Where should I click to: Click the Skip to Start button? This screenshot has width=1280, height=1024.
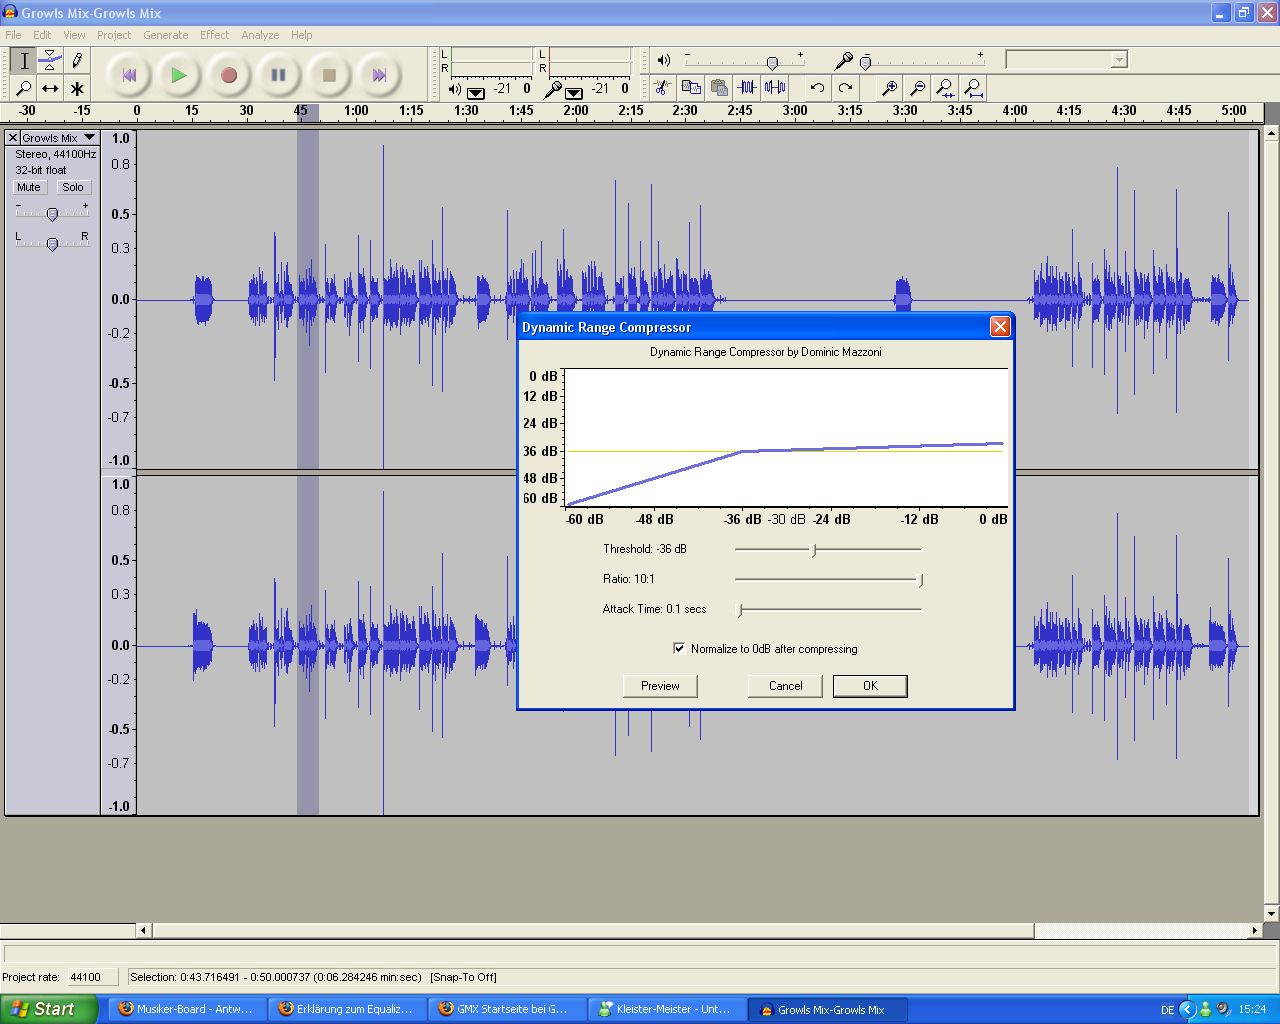129,75
